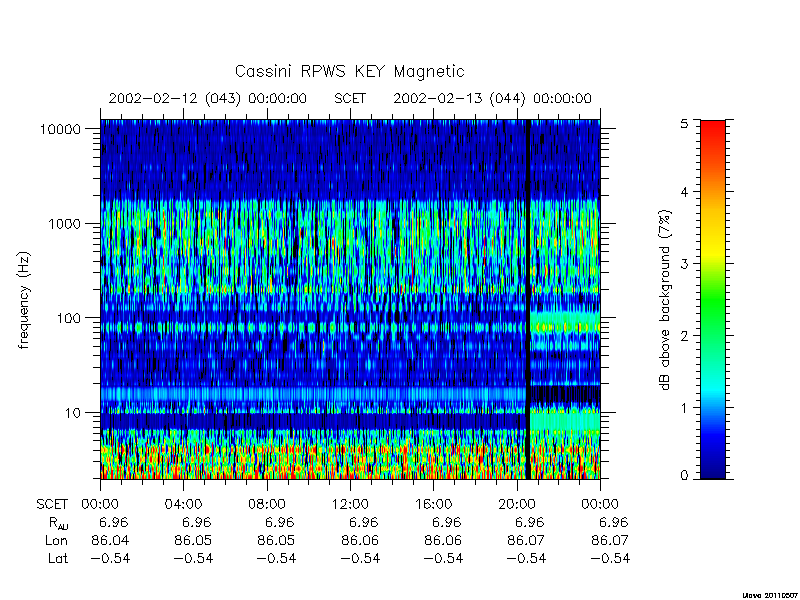Click the light-blue horizontal band above 10 Hz

pos(313,393)
